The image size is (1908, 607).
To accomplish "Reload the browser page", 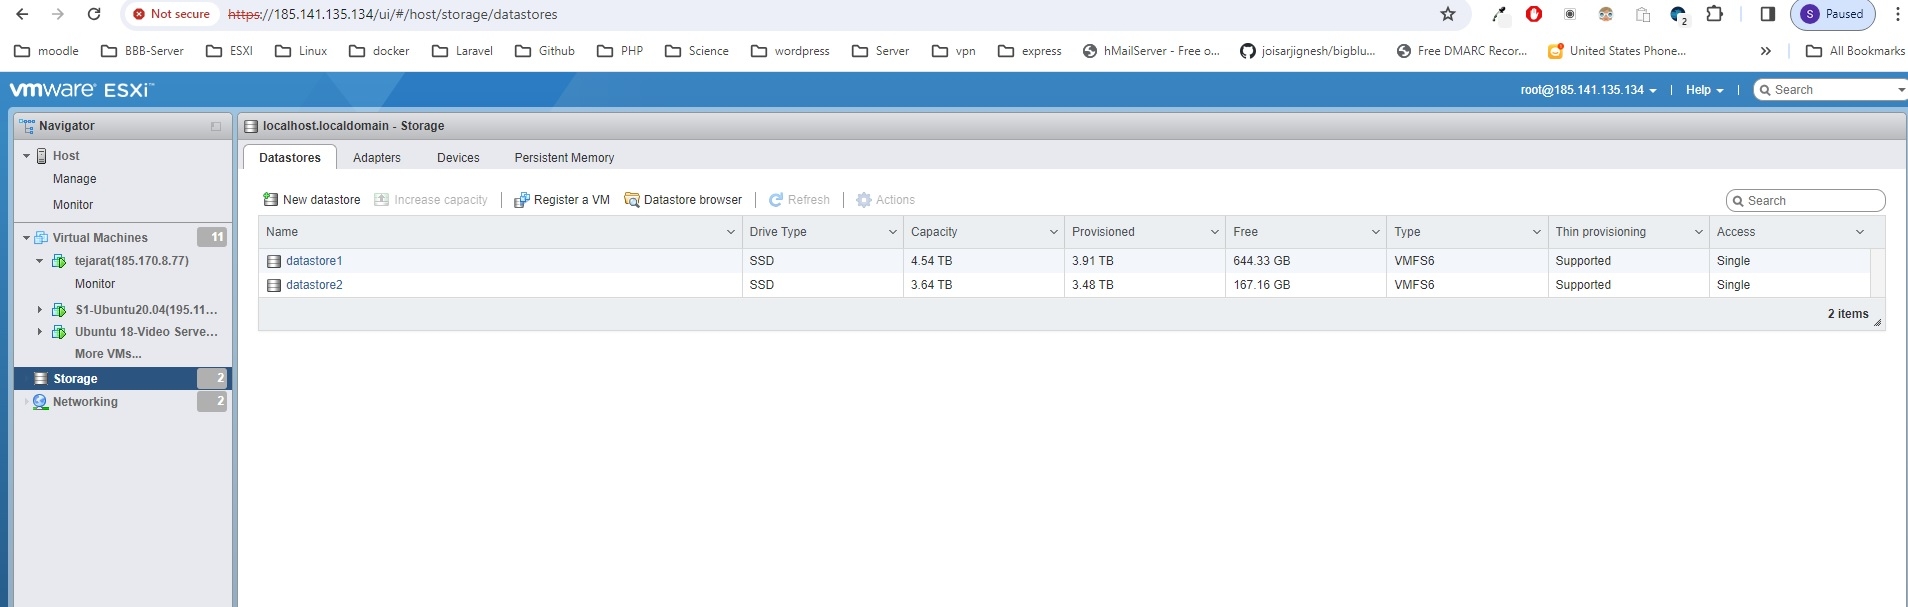I will click(x=94, y=14).
